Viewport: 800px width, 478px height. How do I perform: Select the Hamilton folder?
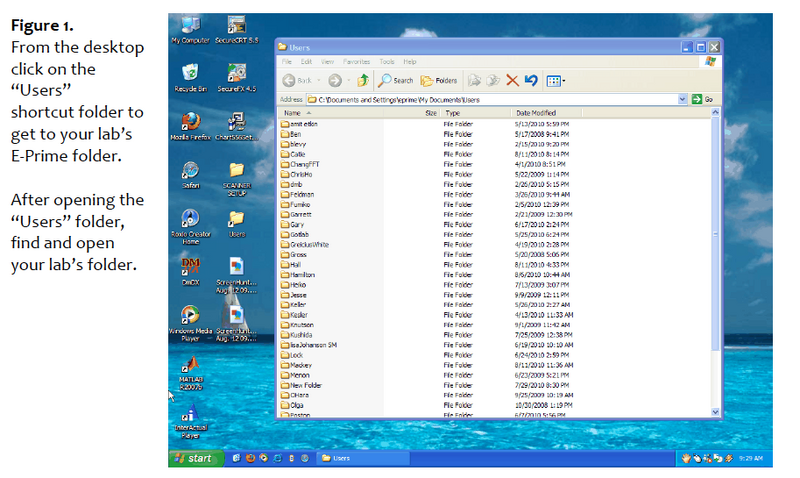pos(298,274)
